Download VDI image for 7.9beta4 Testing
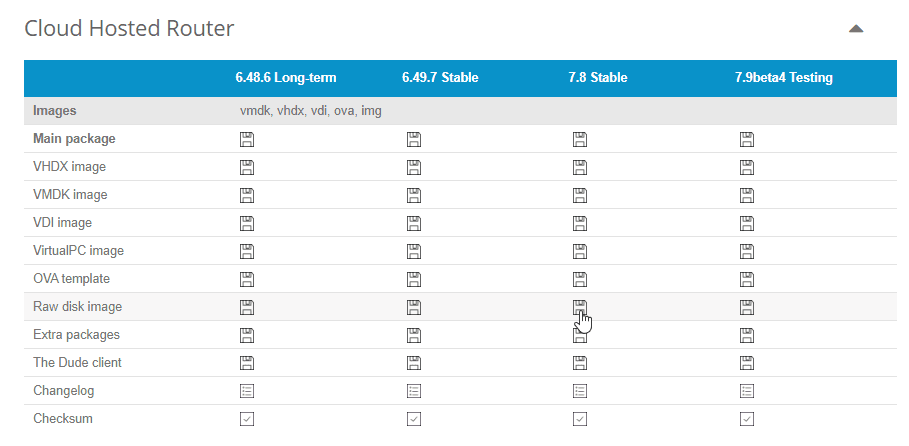Viewport: 909px width, 446px height. (747, 223)
